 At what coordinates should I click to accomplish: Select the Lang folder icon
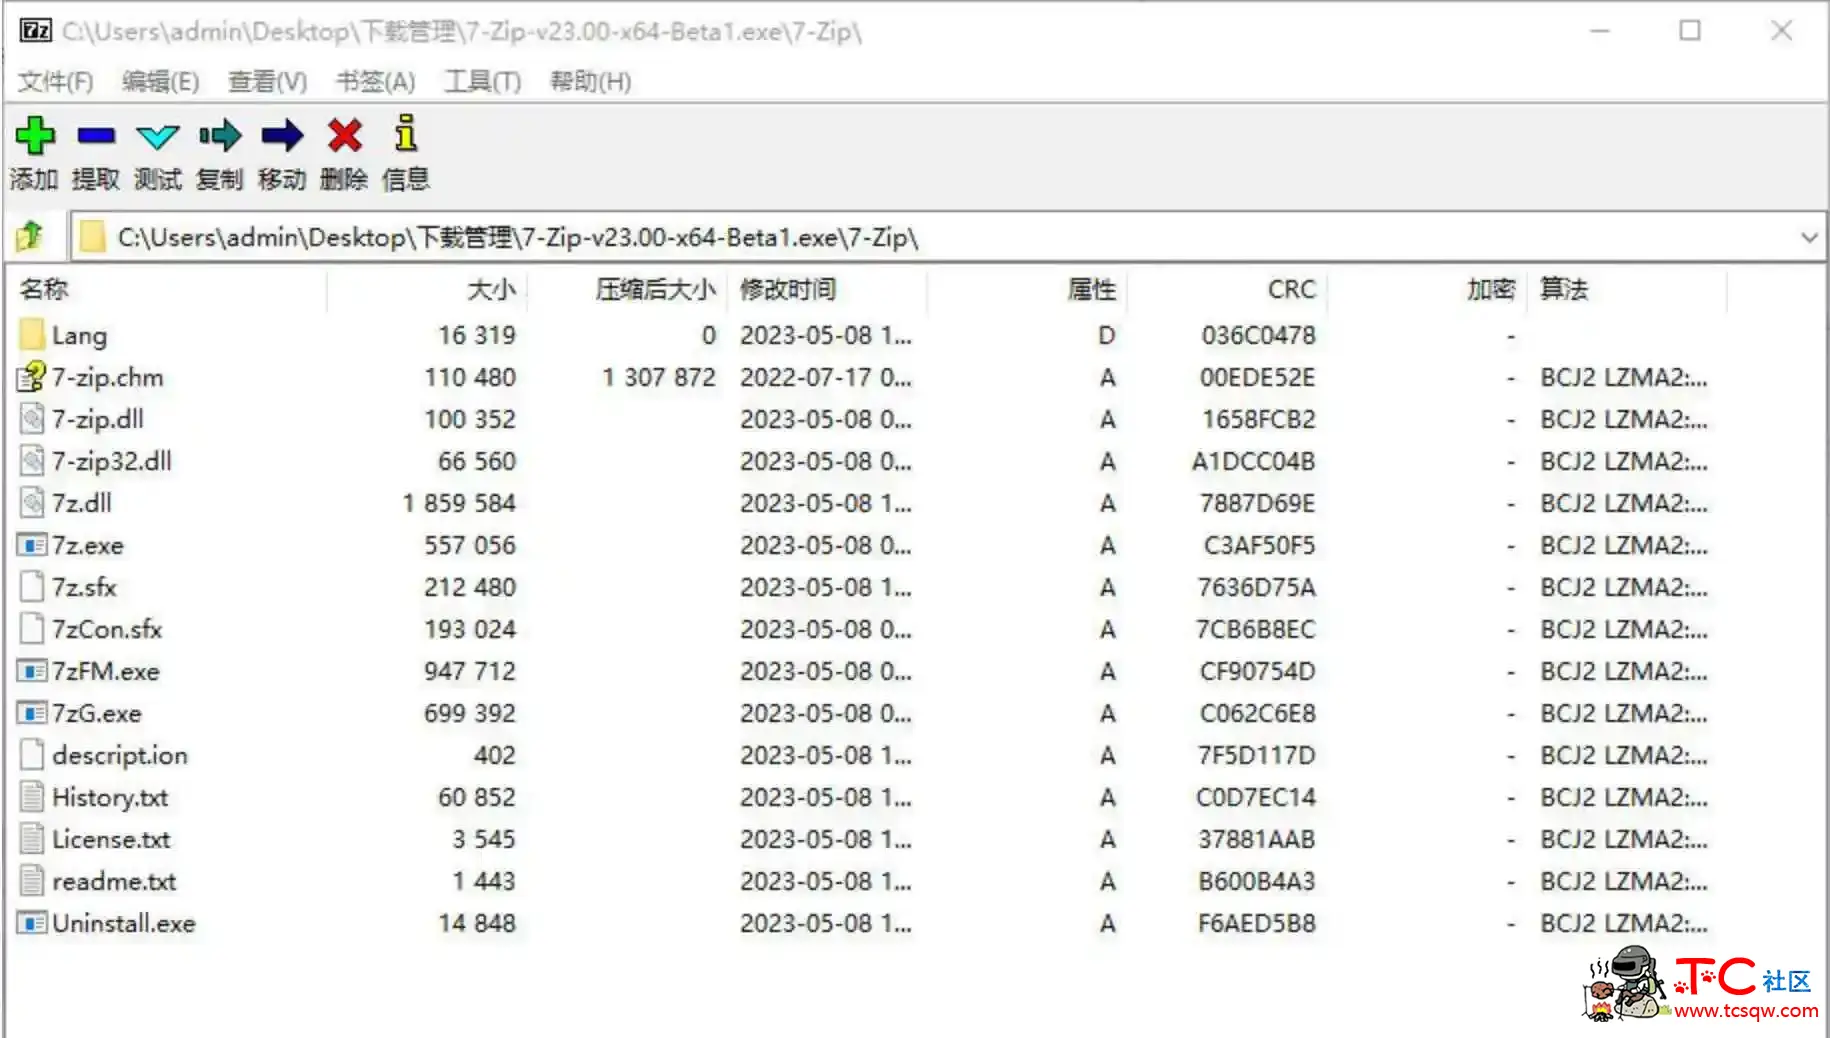(x=32, y=334)
